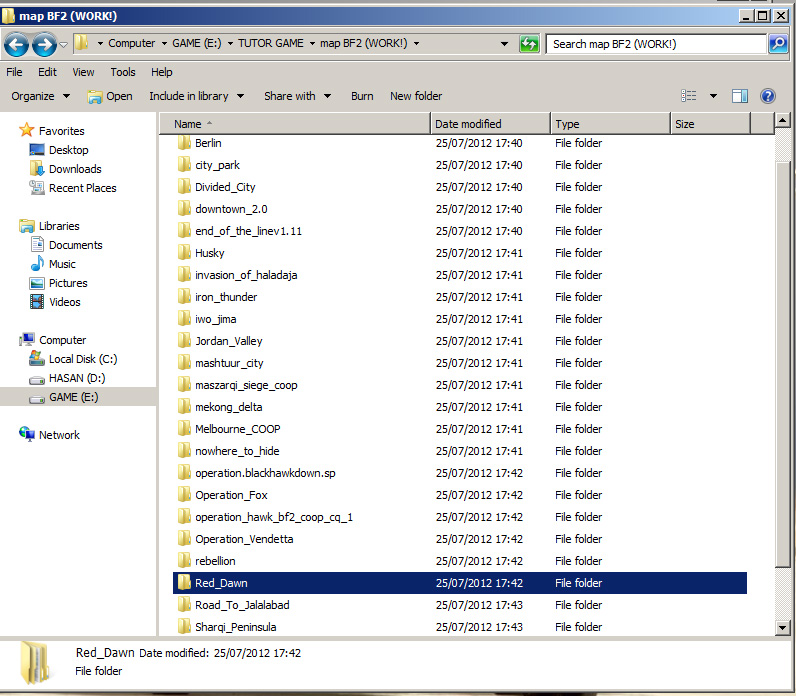
Task: Open Network in the navigation pane
Action: [59, 435]
